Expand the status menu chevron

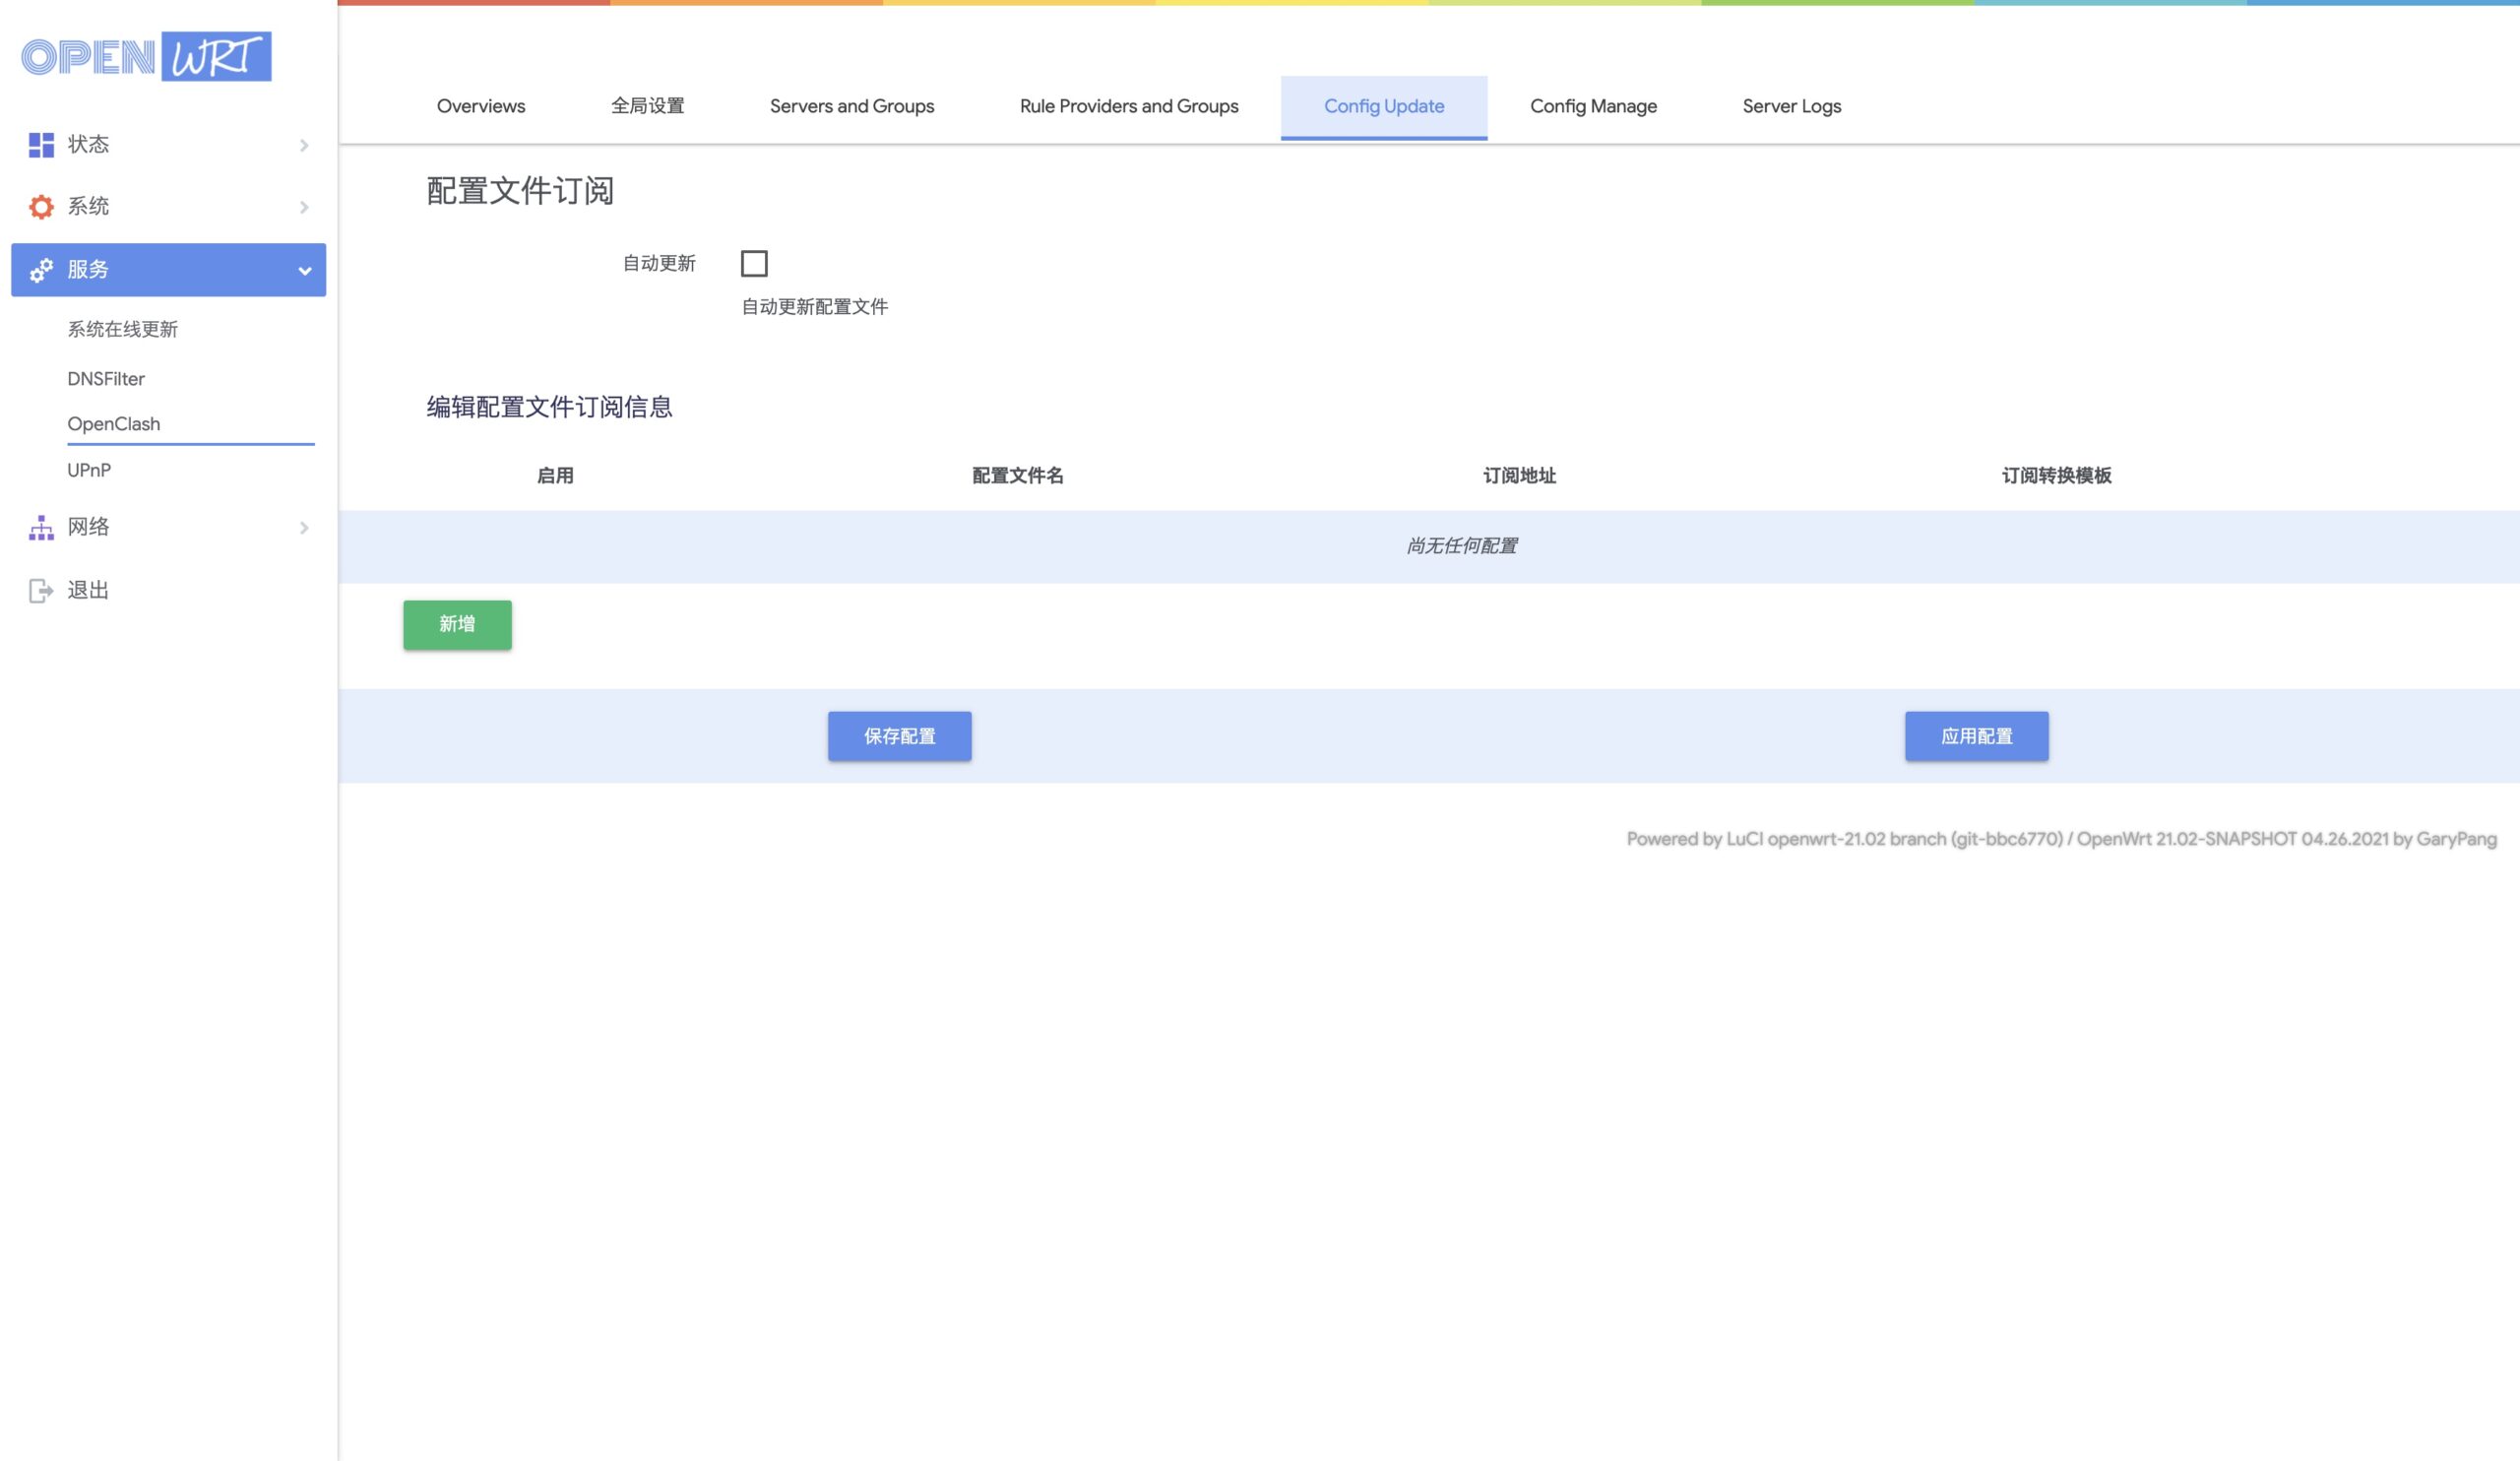coord(304,146)
